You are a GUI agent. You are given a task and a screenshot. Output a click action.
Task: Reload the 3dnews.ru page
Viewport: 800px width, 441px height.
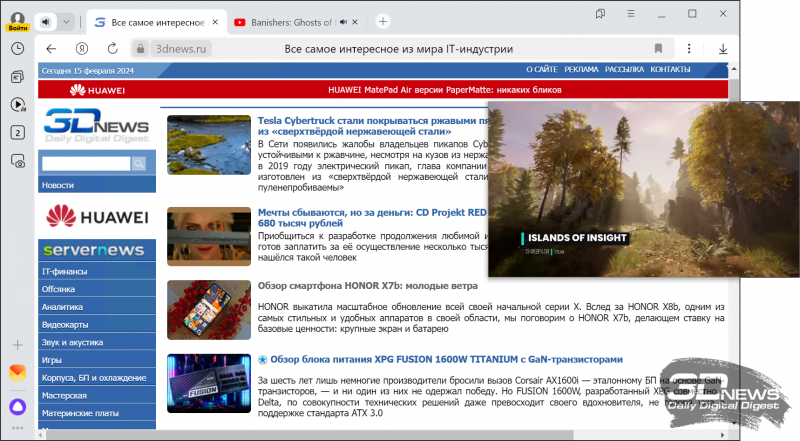pyautogui.click(x=113, y=48)
